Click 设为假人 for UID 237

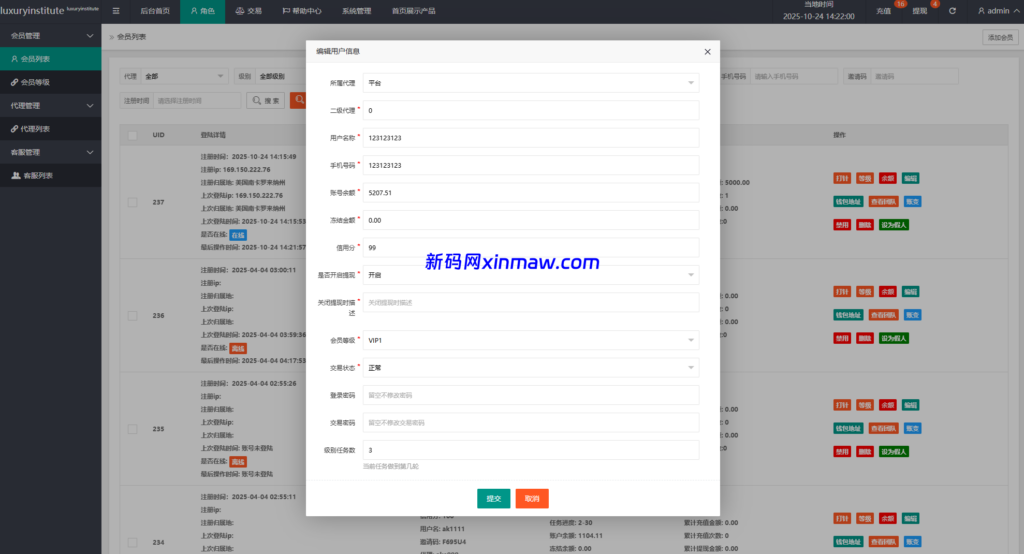click(x=894, y=225)
